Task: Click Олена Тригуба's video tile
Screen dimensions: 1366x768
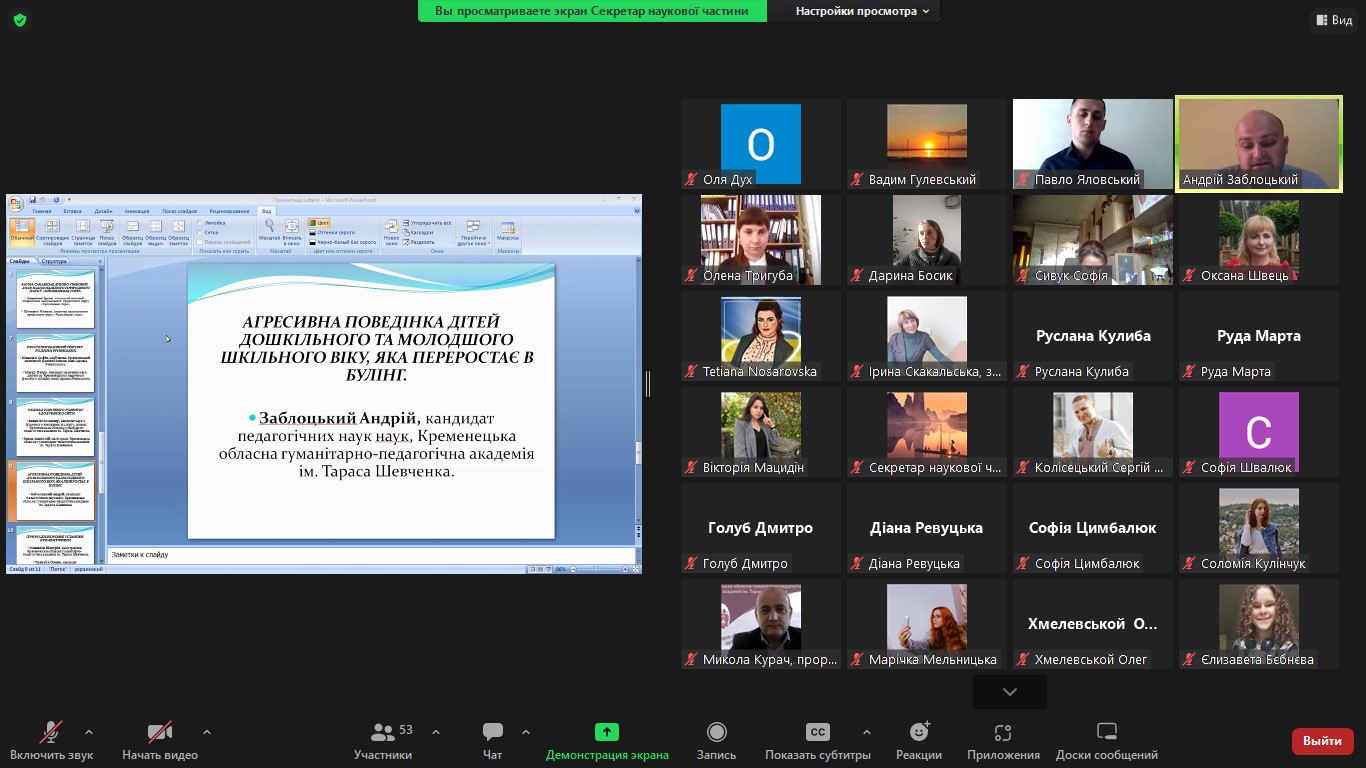Action: pos(760,239)
